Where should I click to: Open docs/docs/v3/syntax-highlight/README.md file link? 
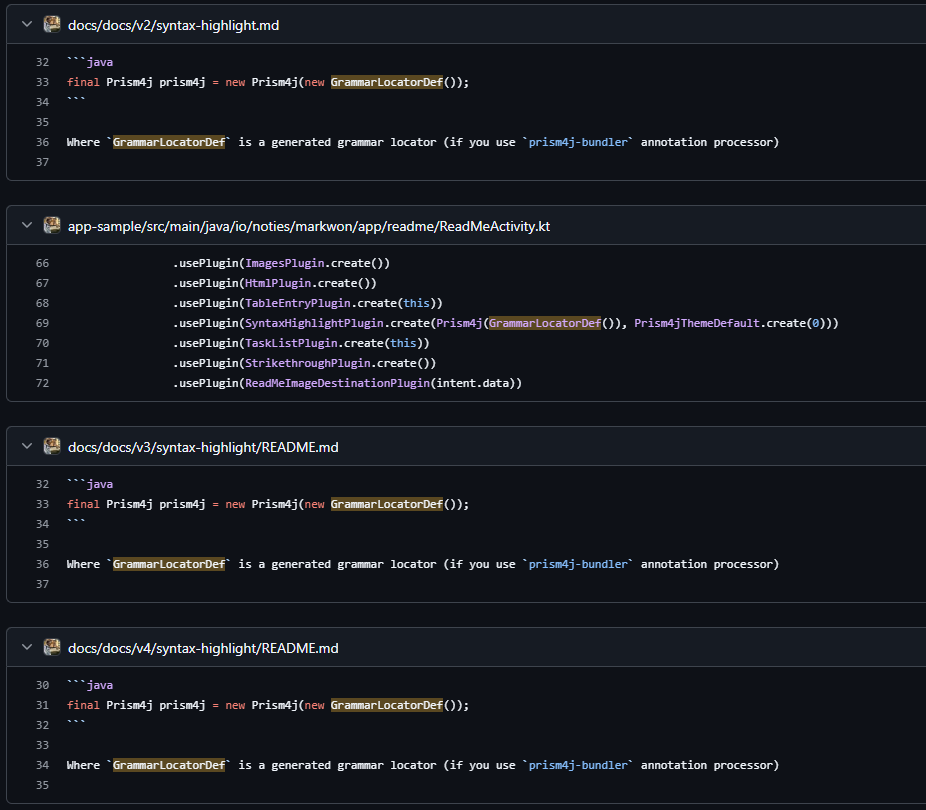click(x=203, y=448)
